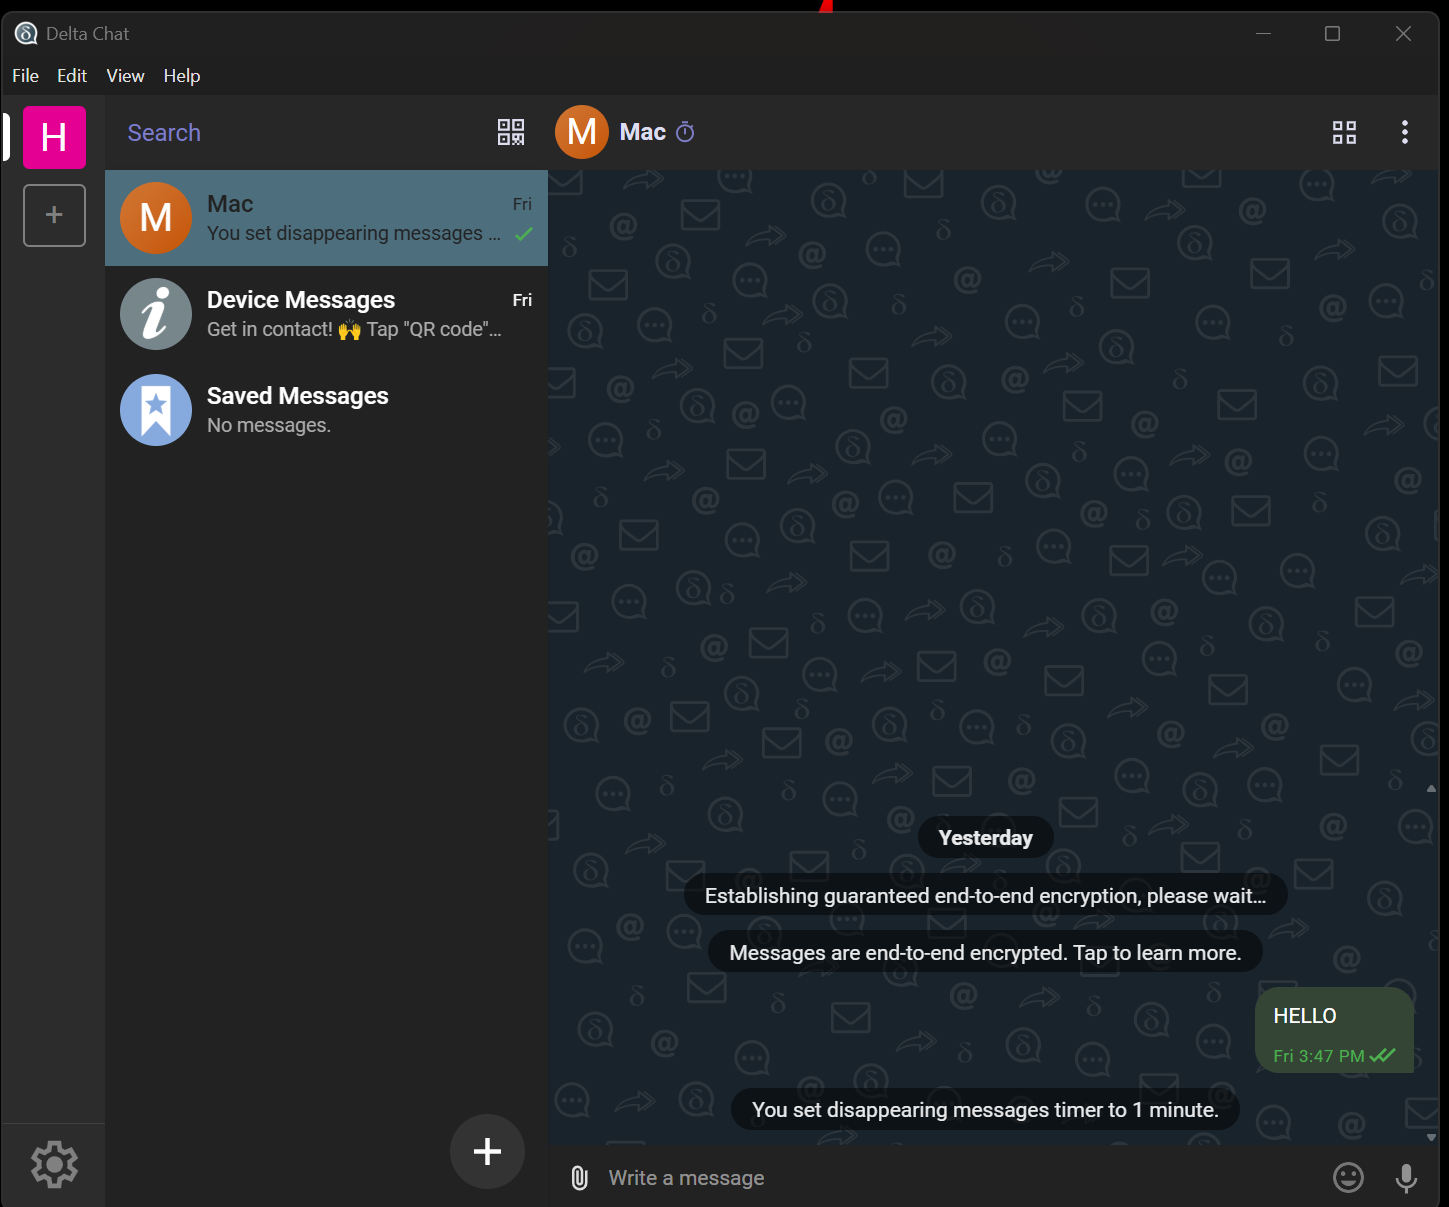Click the Mac contact name in chat header
Screen dimensions: 1449x1207
643,132
